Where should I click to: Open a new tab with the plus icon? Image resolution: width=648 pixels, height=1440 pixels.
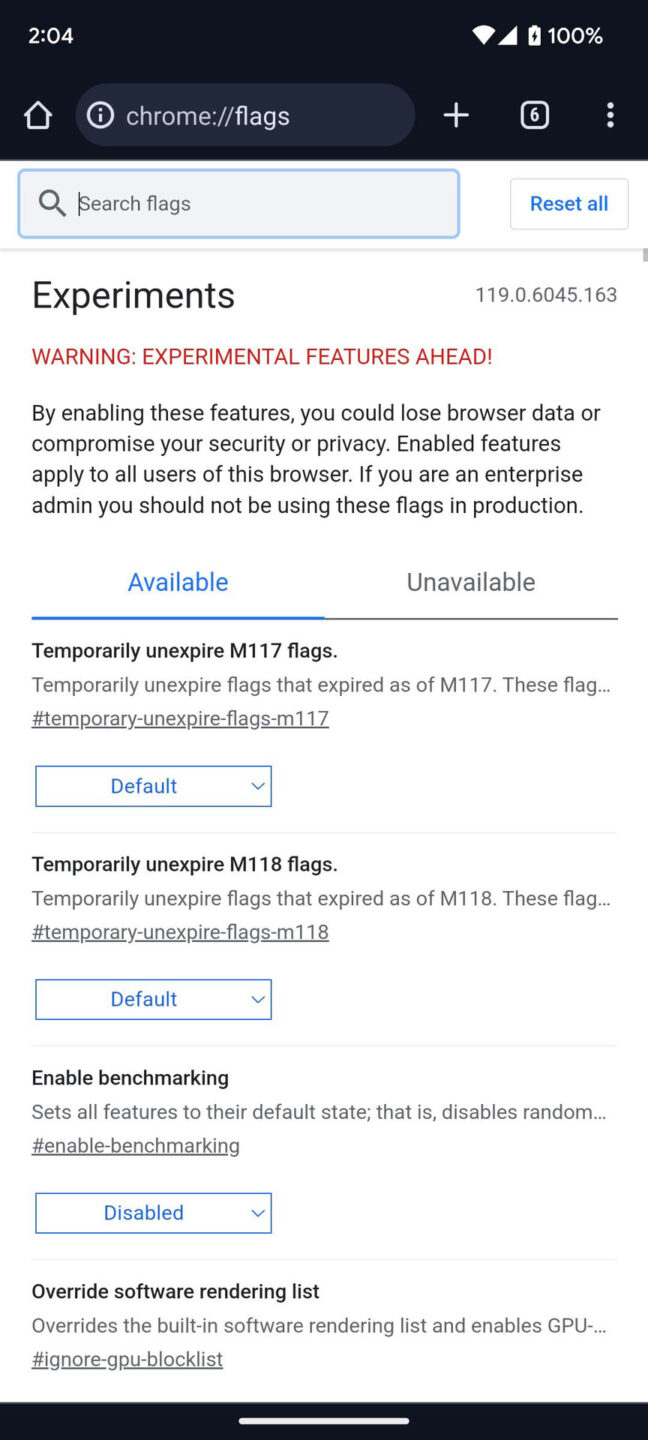[x=456, y=115]
